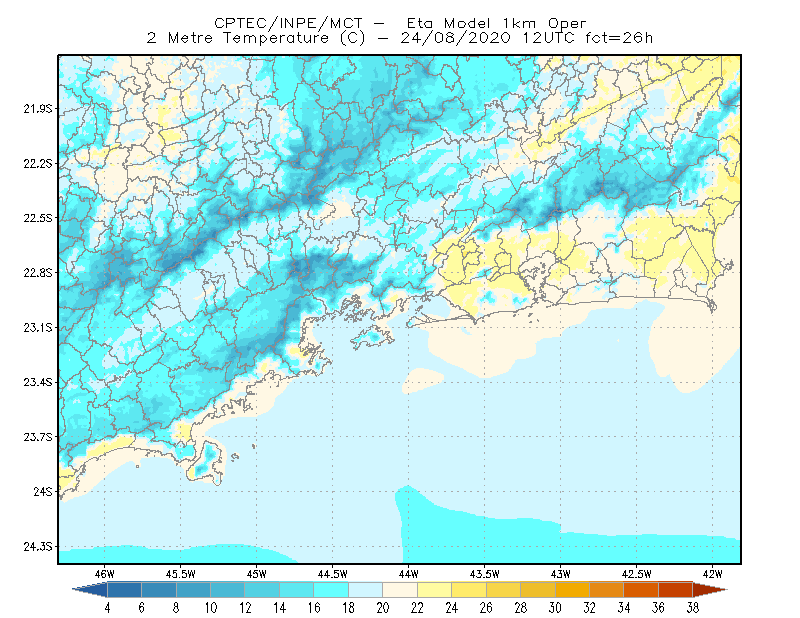Click the colorbar tick label '28'
Viewport: 800px width, 618px height.
[520, 608]
